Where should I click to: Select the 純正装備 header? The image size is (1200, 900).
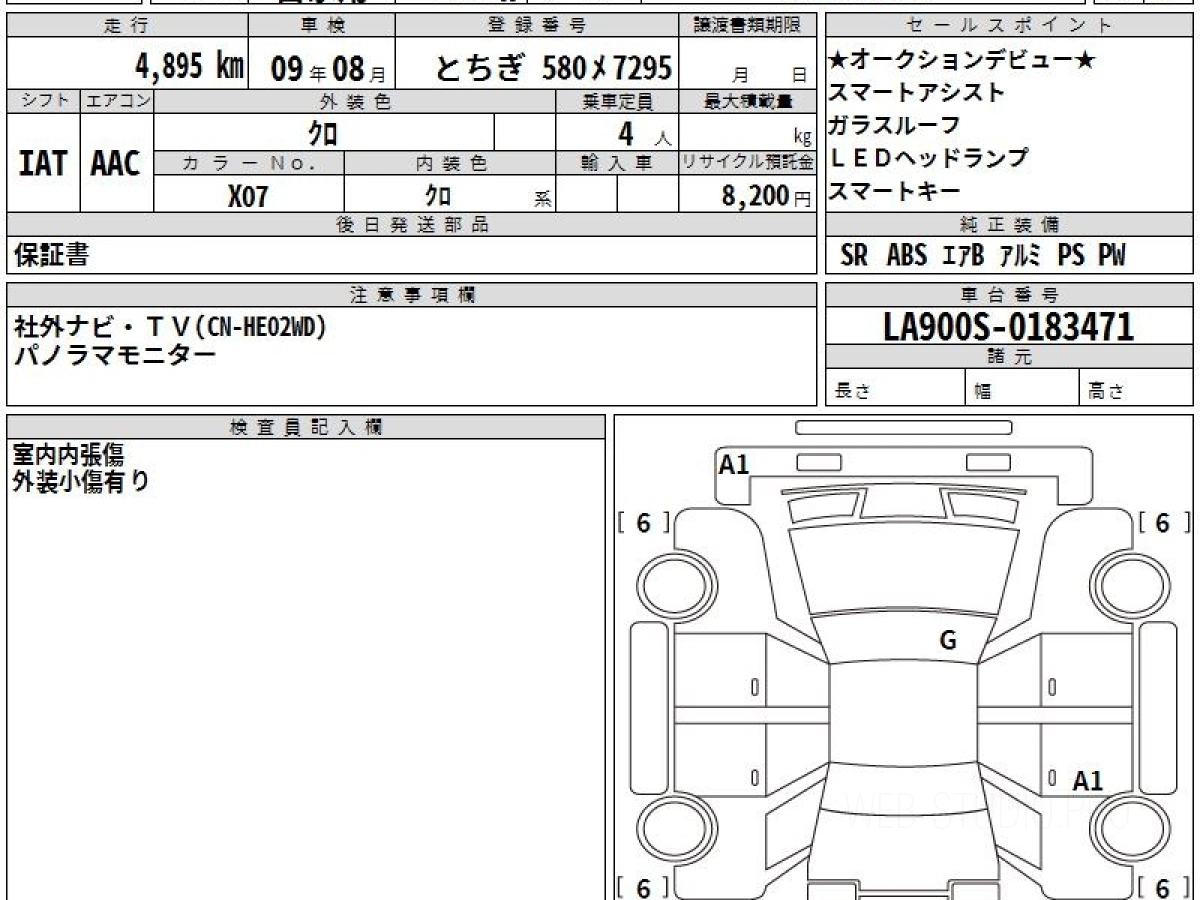coord(1009,225)
